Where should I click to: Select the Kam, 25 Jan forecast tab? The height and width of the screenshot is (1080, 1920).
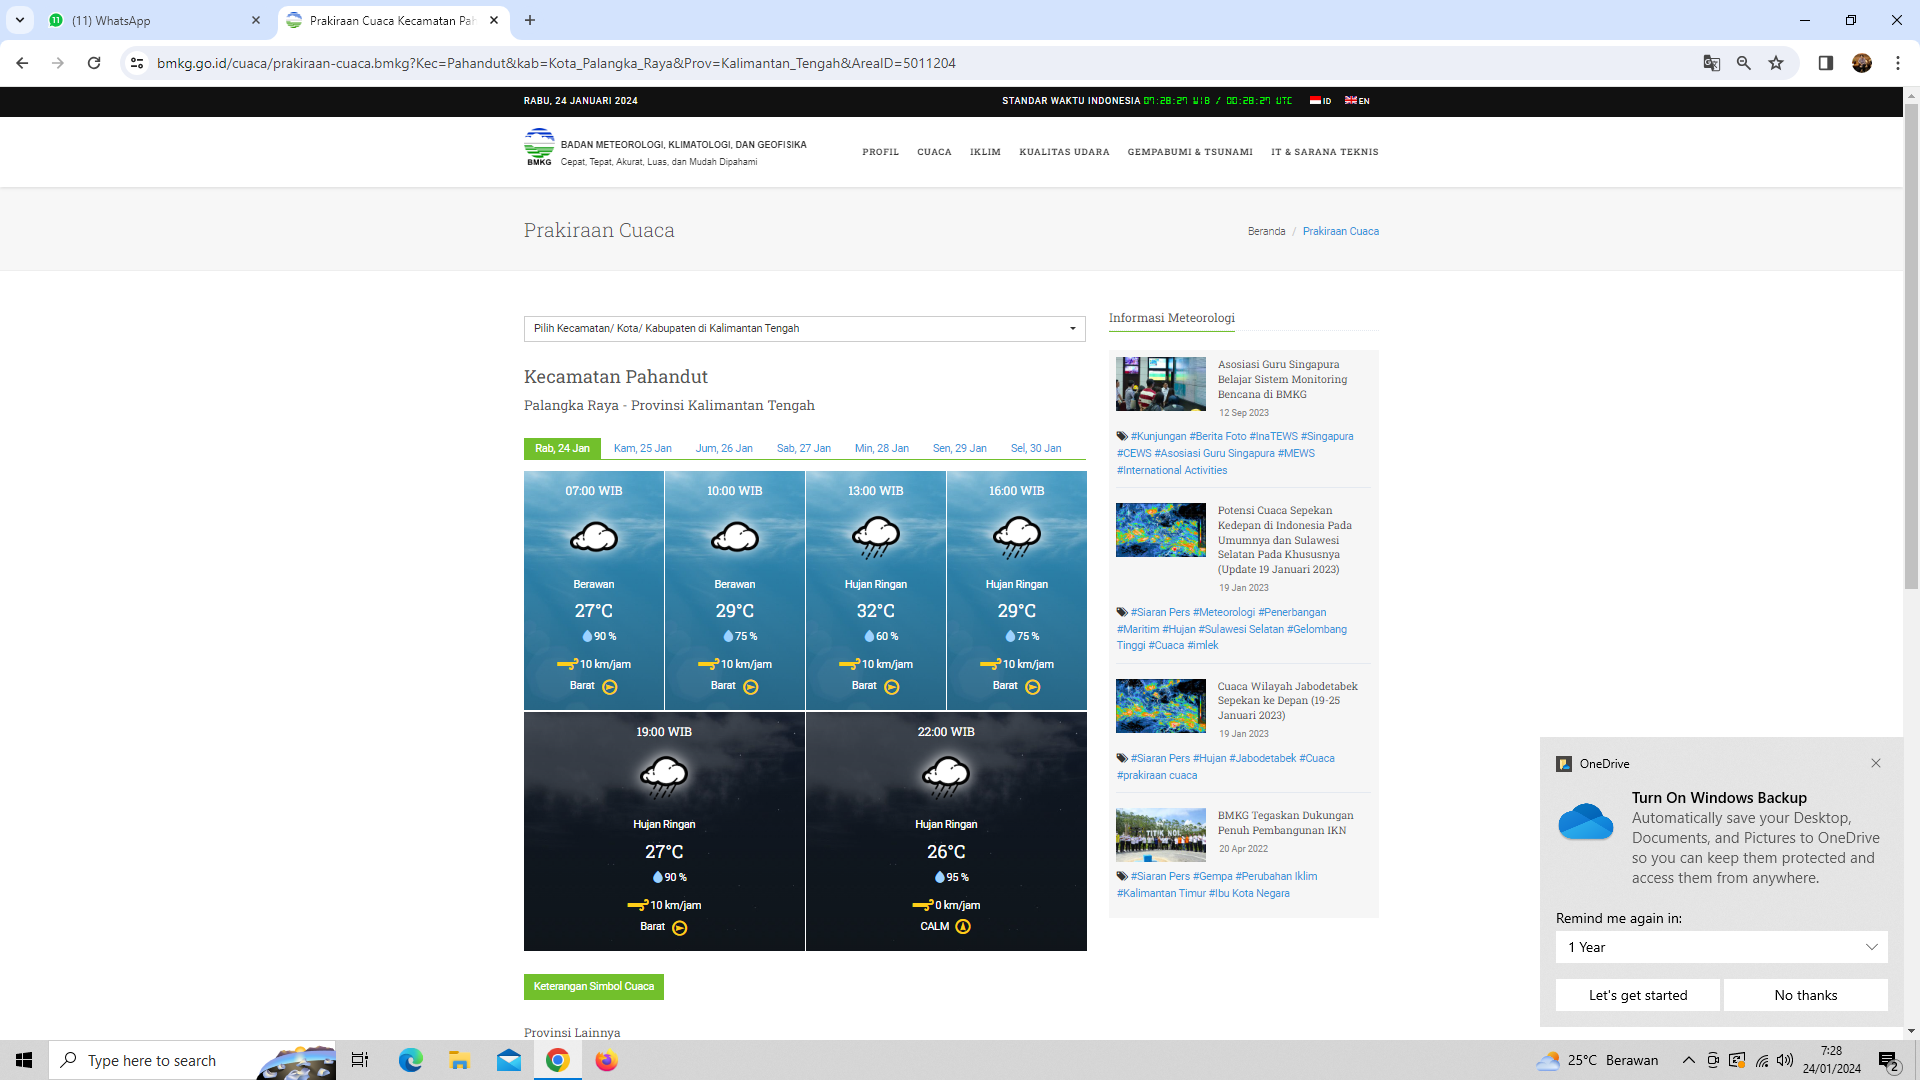pos(642,449)
